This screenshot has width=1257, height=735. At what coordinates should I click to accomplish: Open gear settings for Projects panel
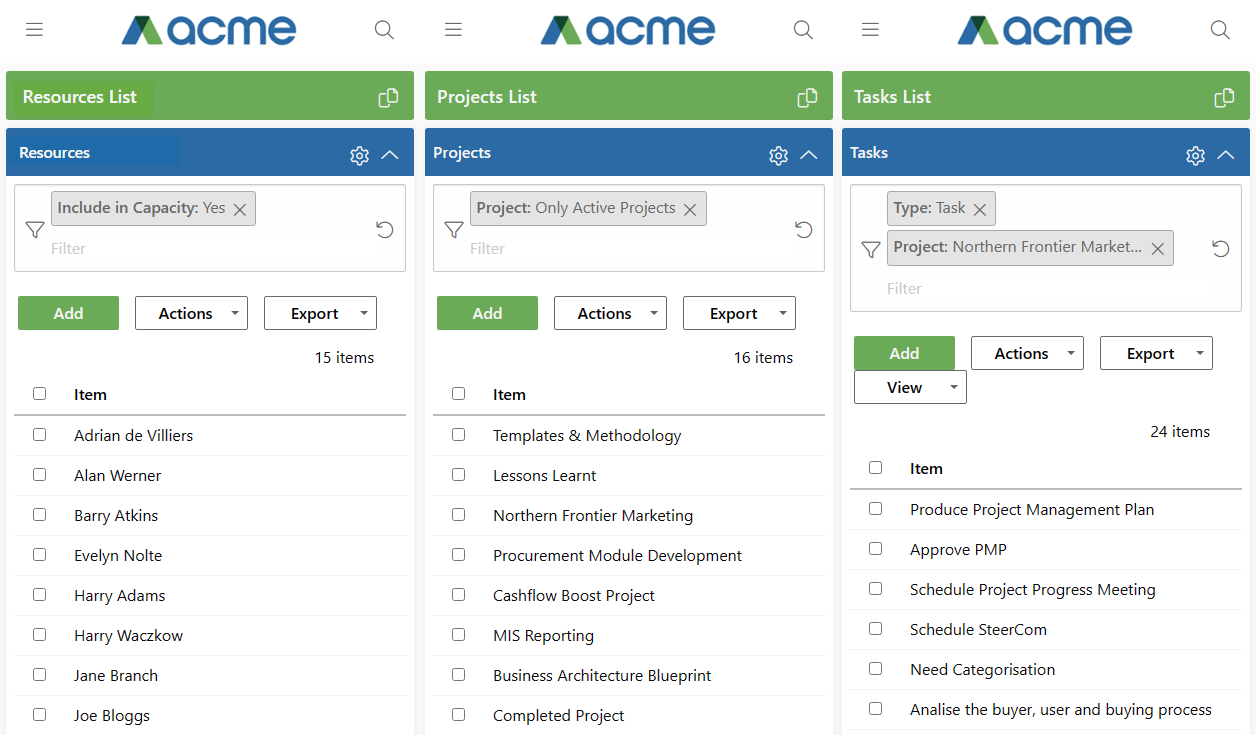[778, 155]
